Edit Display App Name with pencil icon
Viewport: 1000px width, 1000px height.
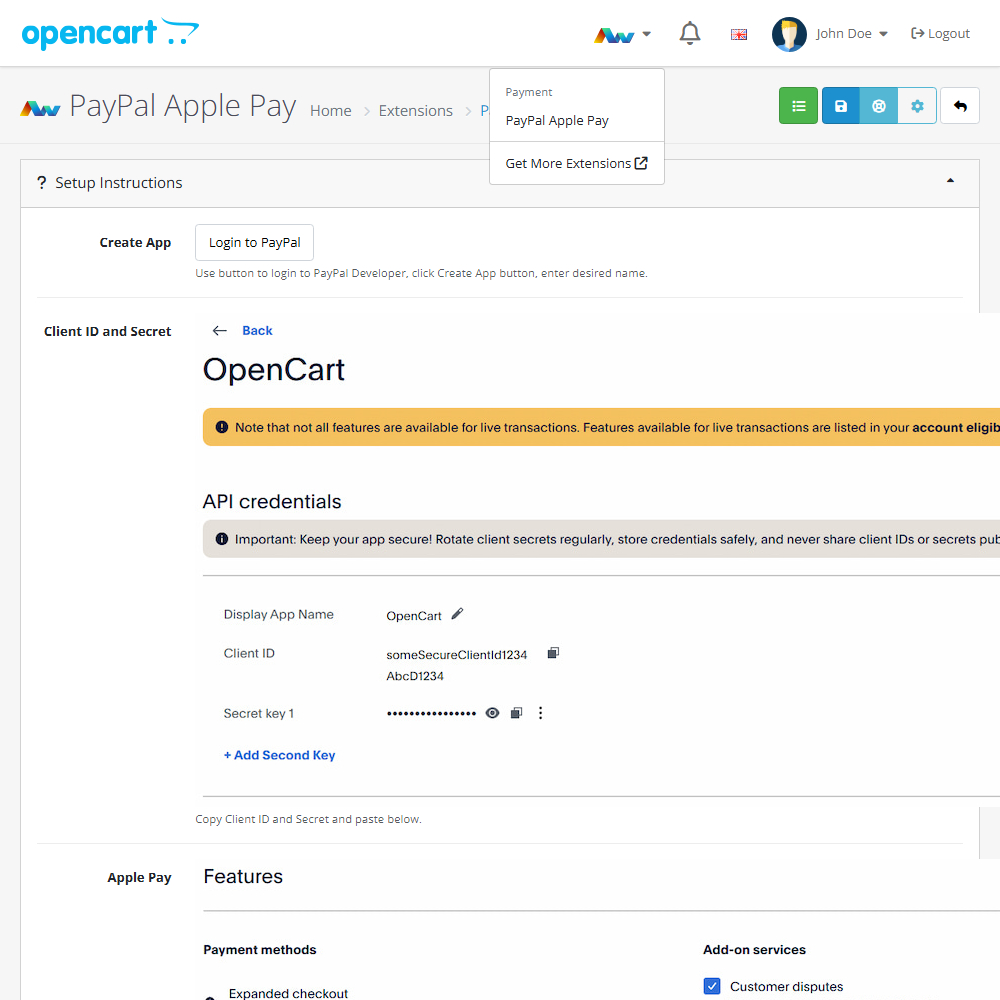point(458,614)
